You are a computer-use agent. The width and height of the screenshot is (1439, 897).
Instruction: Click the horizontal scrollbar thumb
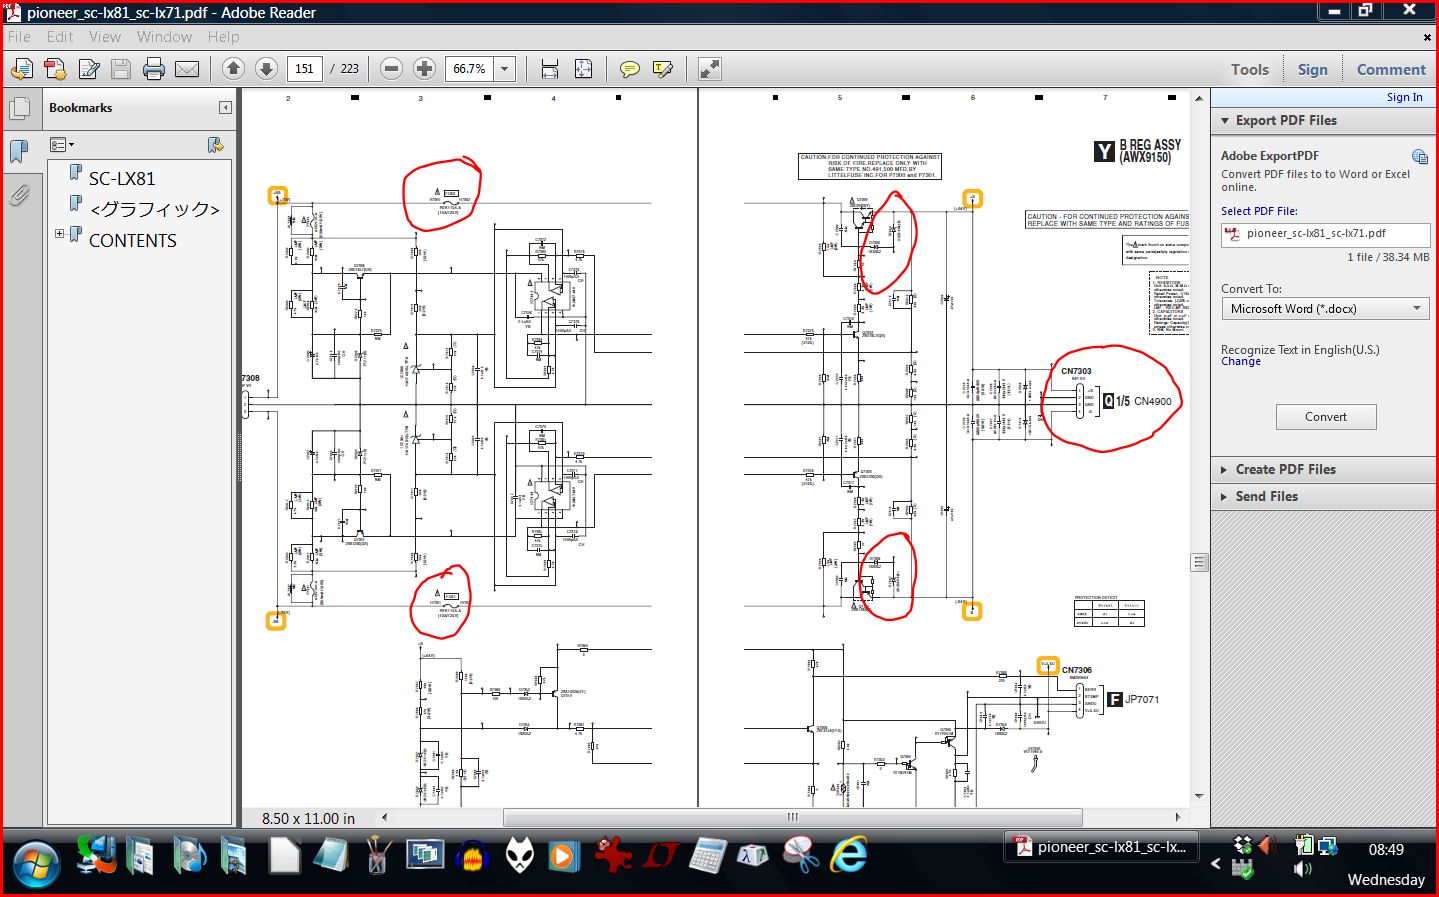click(792, 818)
